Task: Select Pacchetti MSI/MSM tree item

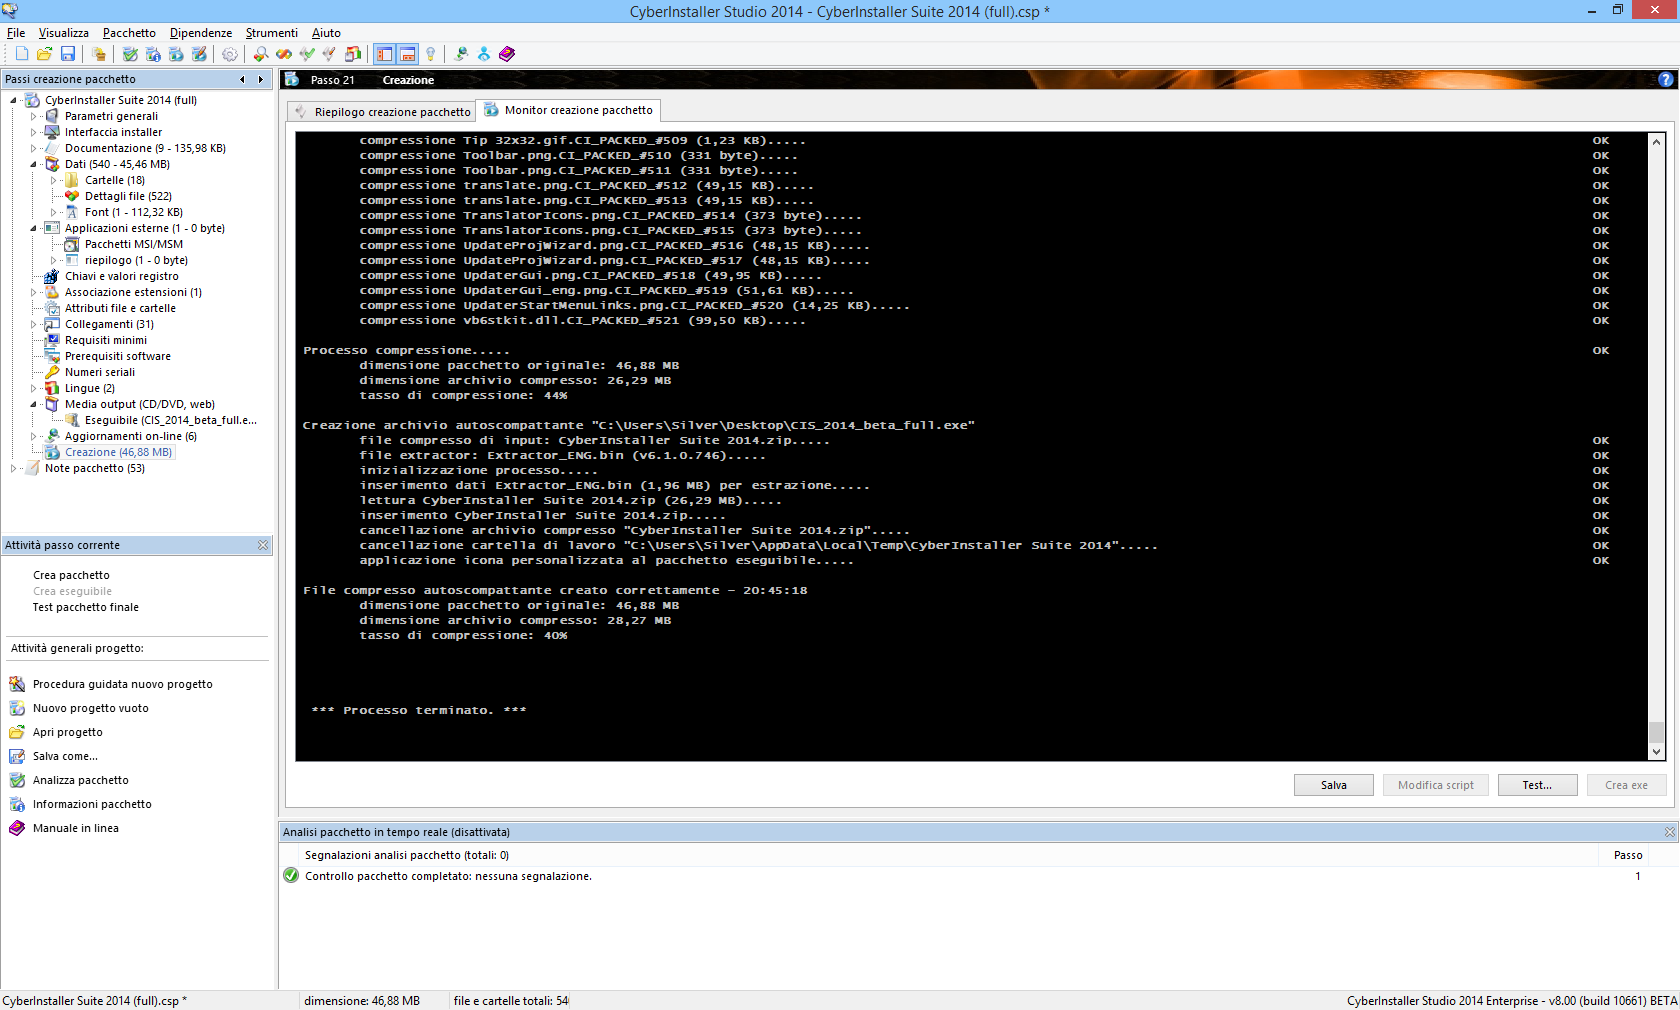Action: (134, 244)
